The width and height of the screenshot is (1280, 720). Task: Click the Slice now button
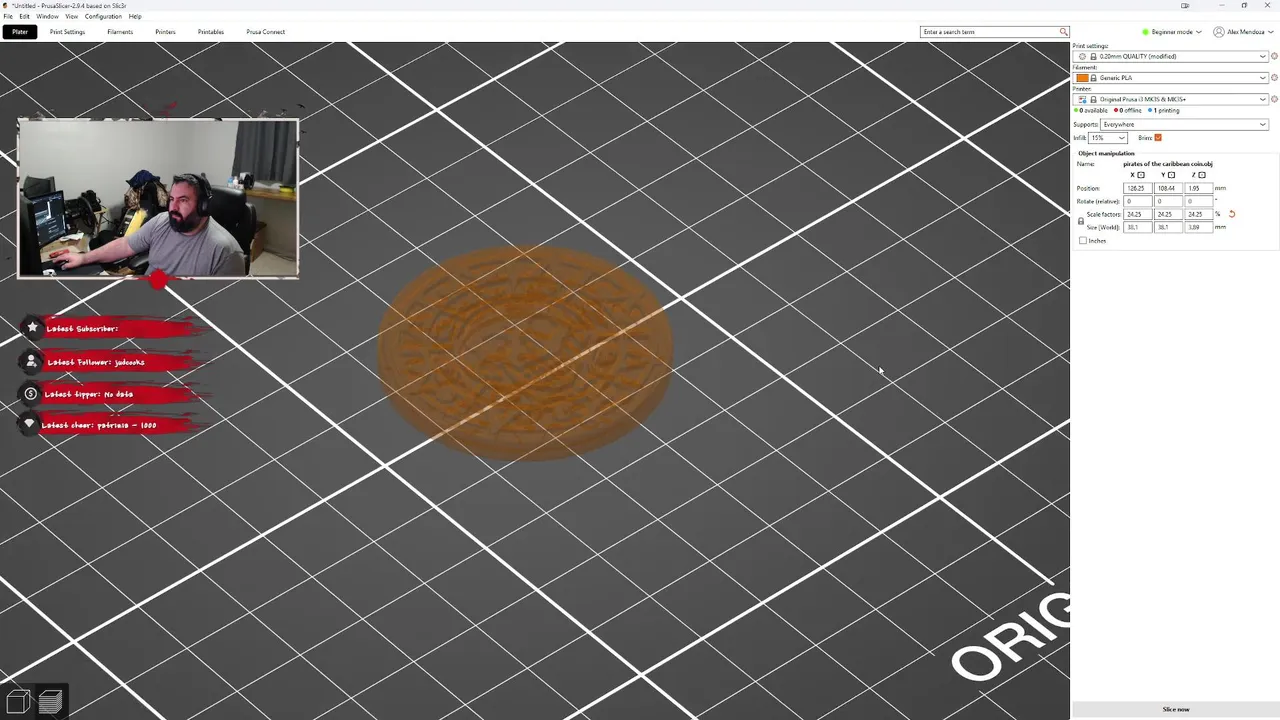click(1176, 709)
